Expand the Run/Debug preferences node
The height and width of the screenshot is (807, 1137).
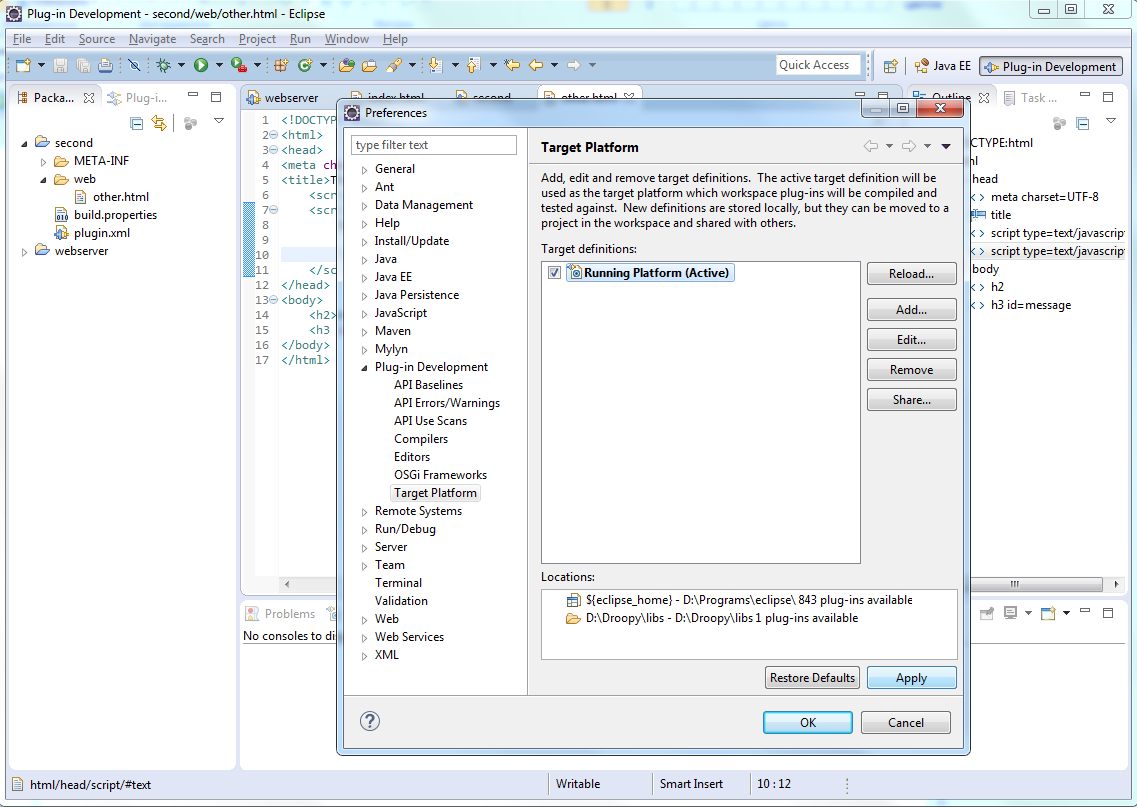pyautogui.click(x=364, y=530)
